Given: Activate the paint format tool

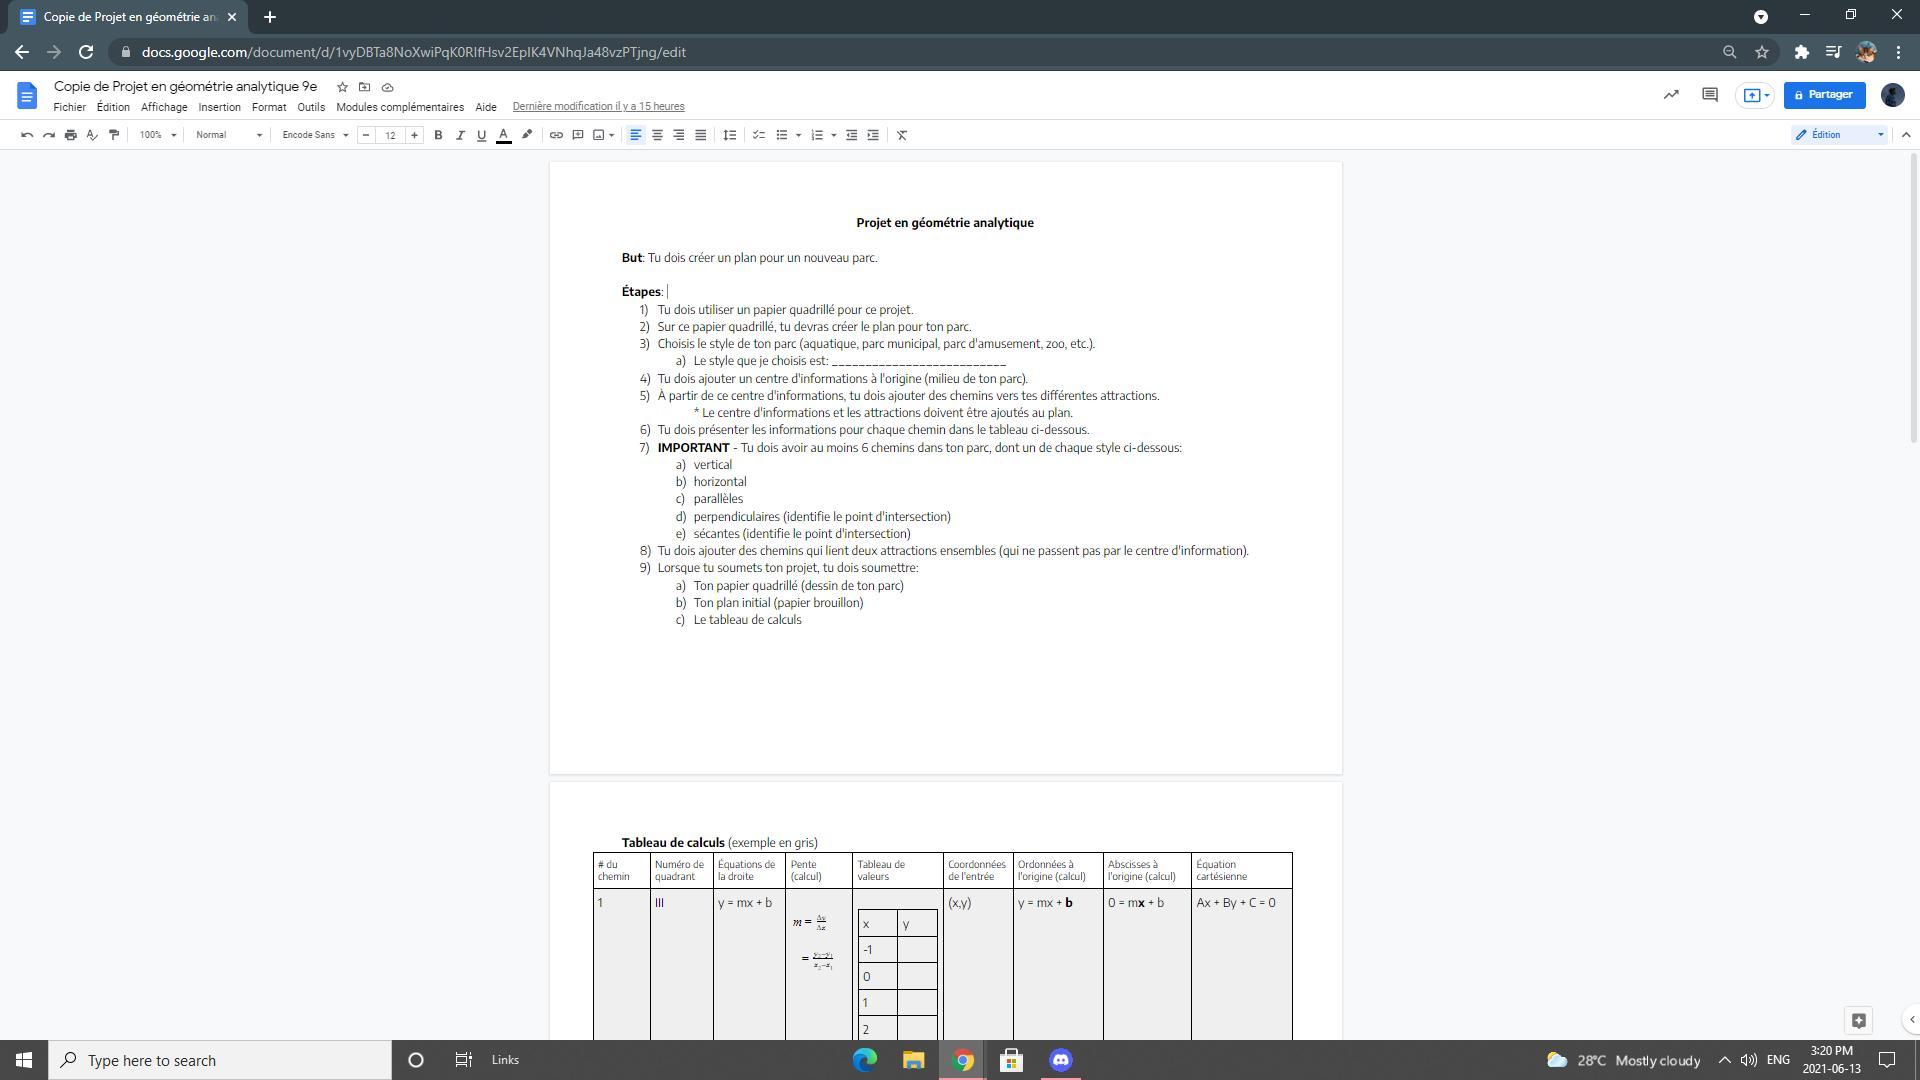Looking at the screenshot, I should tap(114, 135).
